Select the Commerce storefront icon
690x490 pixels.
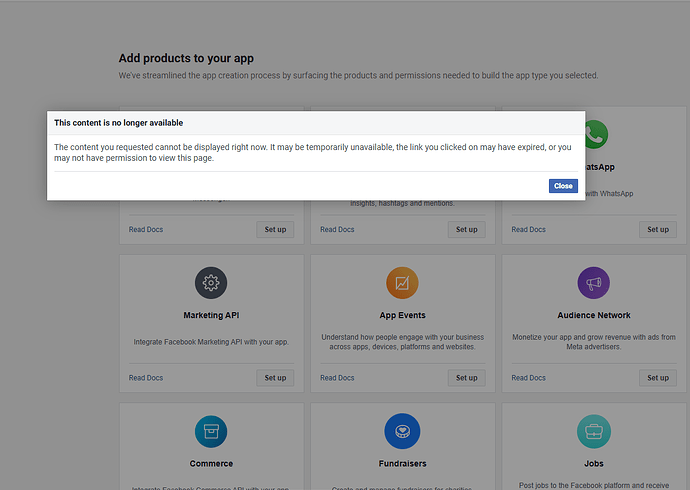point(211,431)
